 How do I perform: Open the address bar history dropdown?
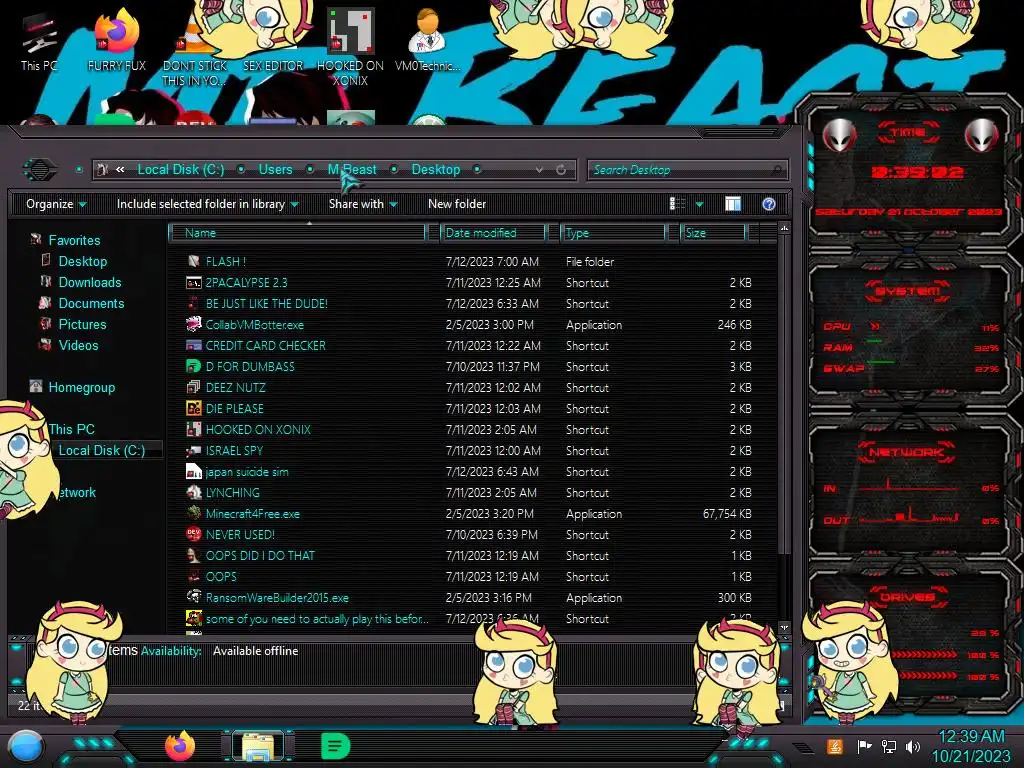tap(539, 170)
